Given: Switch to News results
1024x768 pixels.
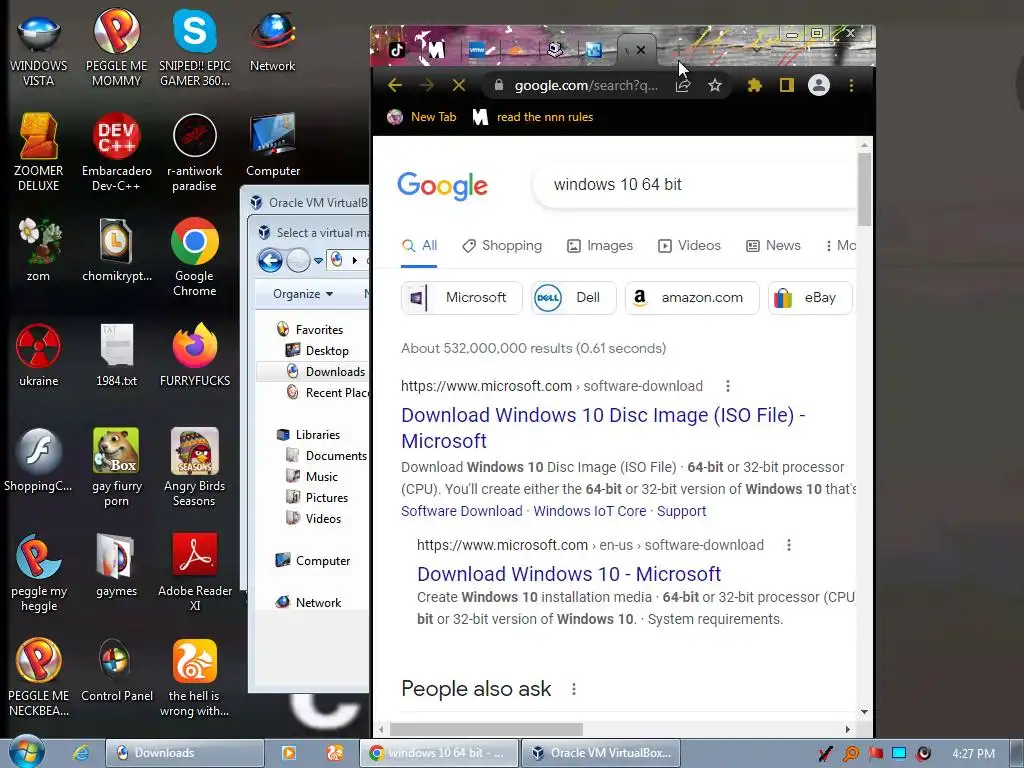Looking at the screenshot, I should pos(773,246).
